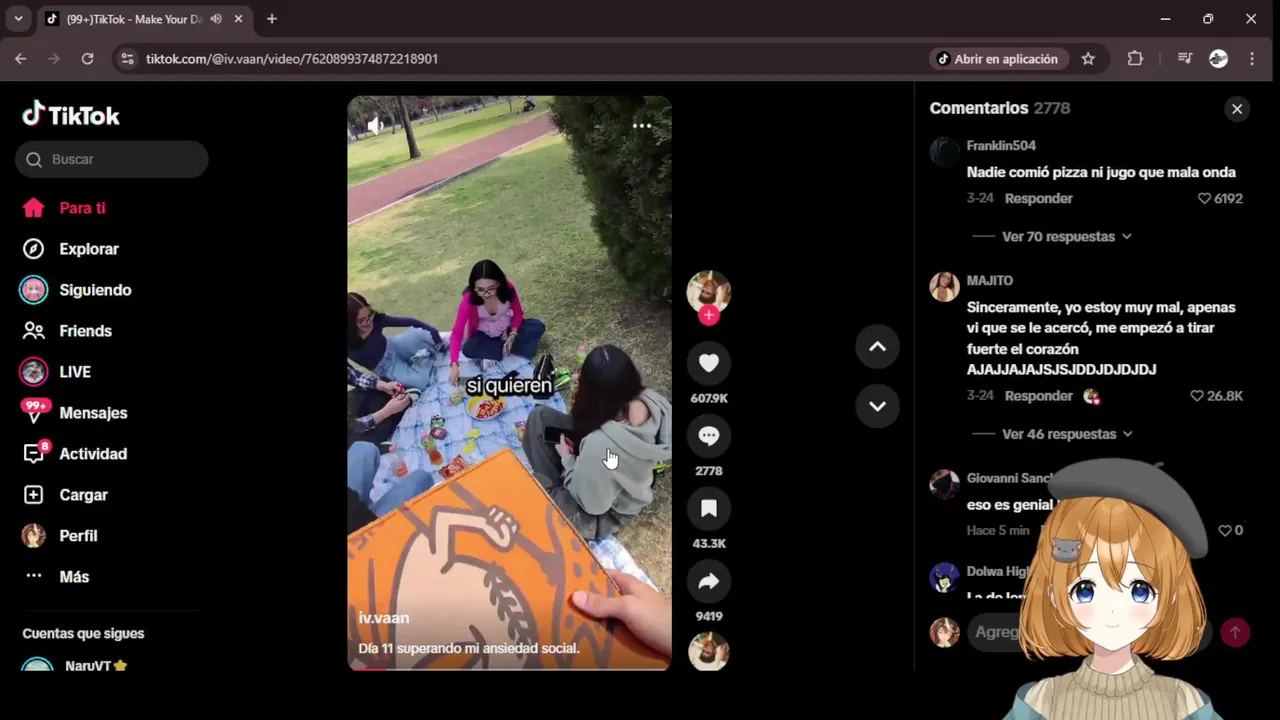This screenshot has width=1280, height=720.
Task: Reply to Franklin504's comment
Action: click(1038, 198)
